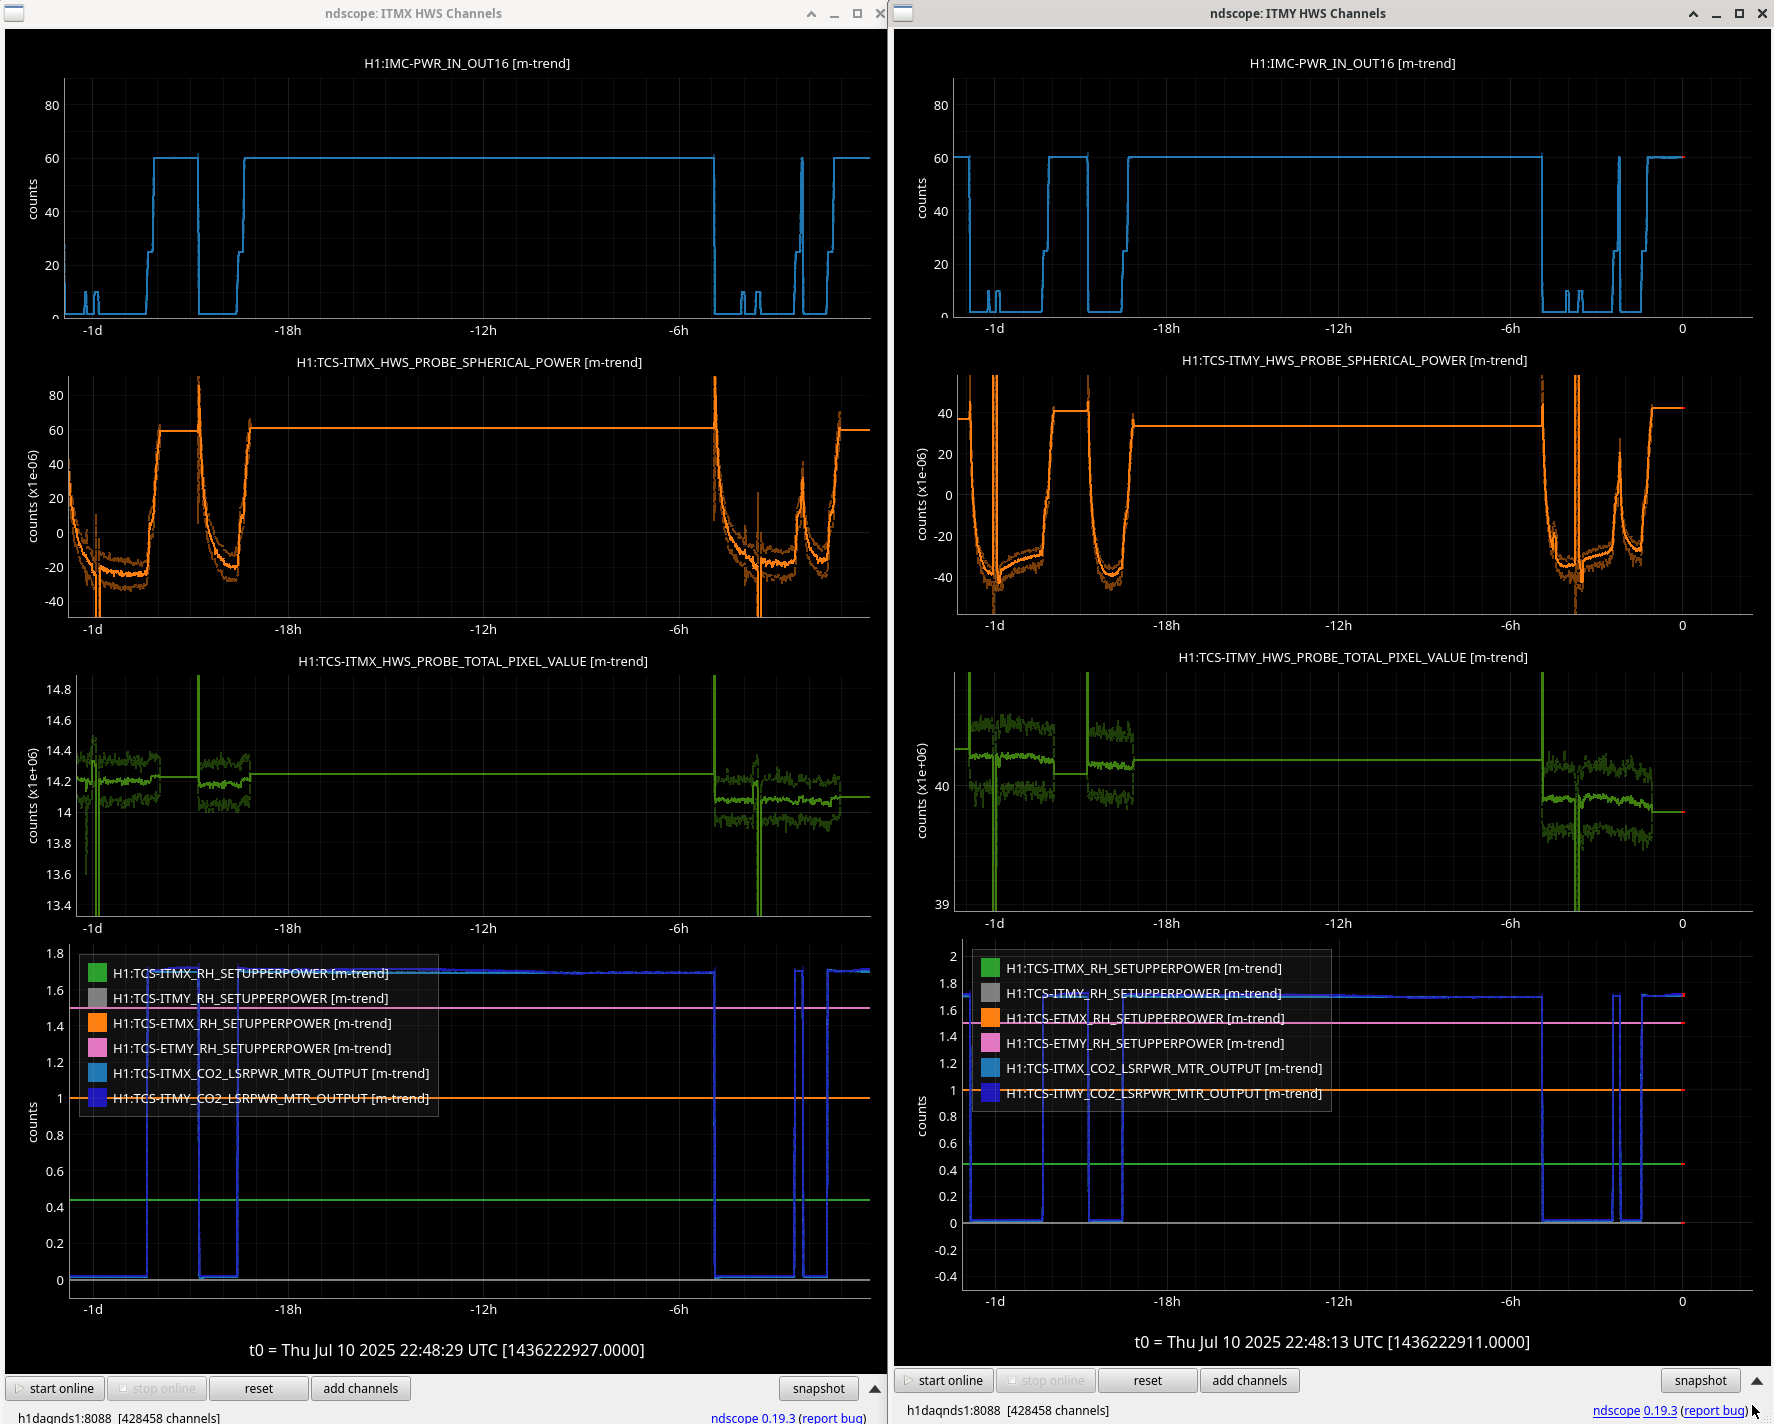This screenshot has height=1424, width=1774.
Task: Click H1:TCS-ITMY_HWS_PROBE_SPHERICAL_POWER plot title
Action: (1354, 360)
